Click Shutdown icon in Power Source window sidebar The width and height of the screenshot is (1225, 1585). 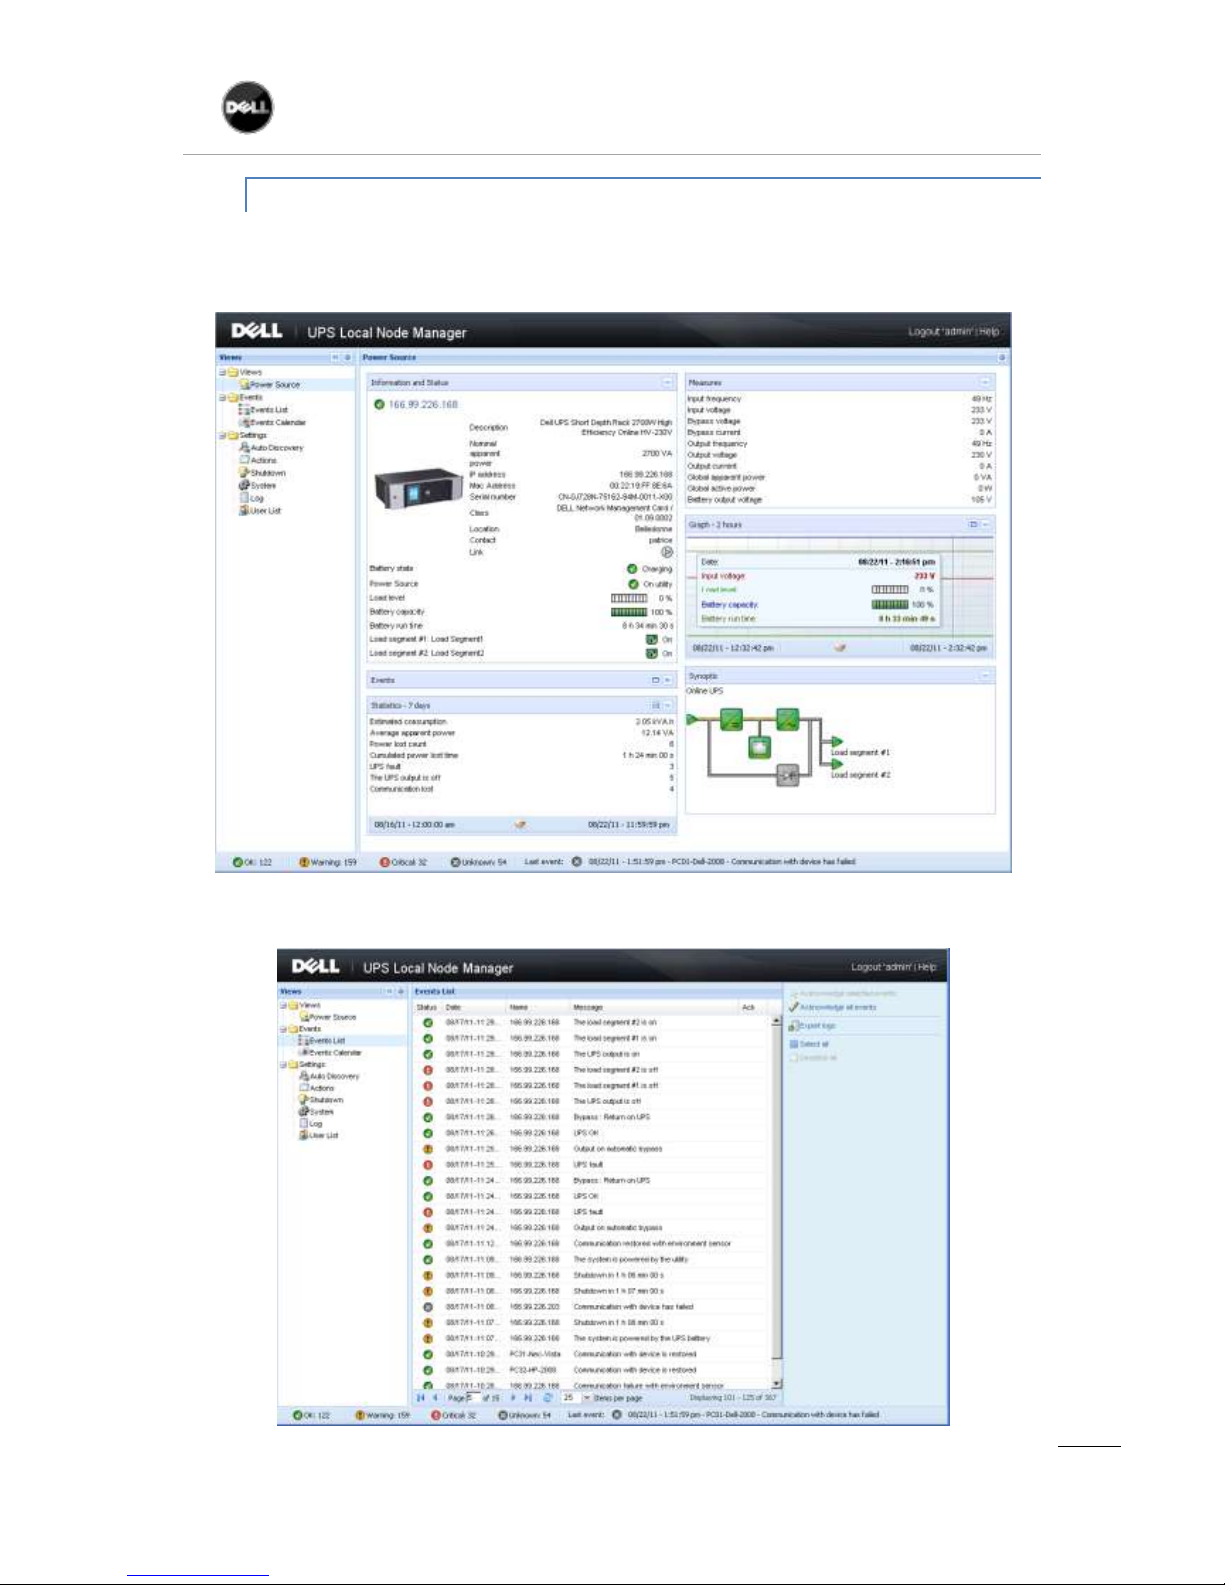[x=244, y=472]
